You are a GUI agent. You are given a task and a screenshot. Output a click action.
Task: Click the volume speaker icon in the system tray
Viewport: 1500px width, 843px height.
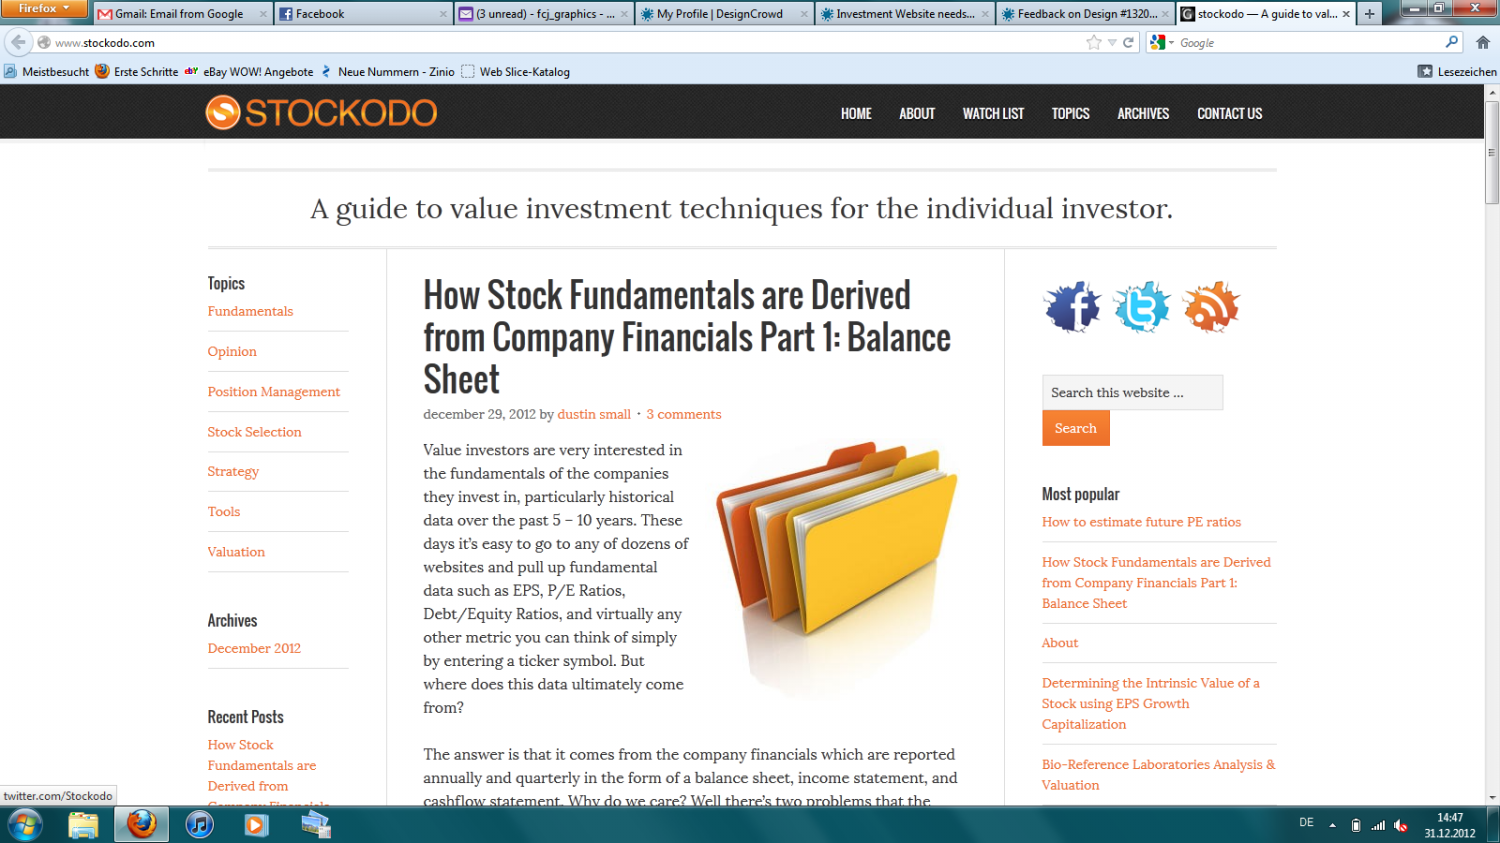pyautogui.click(x=1401, y=825)
